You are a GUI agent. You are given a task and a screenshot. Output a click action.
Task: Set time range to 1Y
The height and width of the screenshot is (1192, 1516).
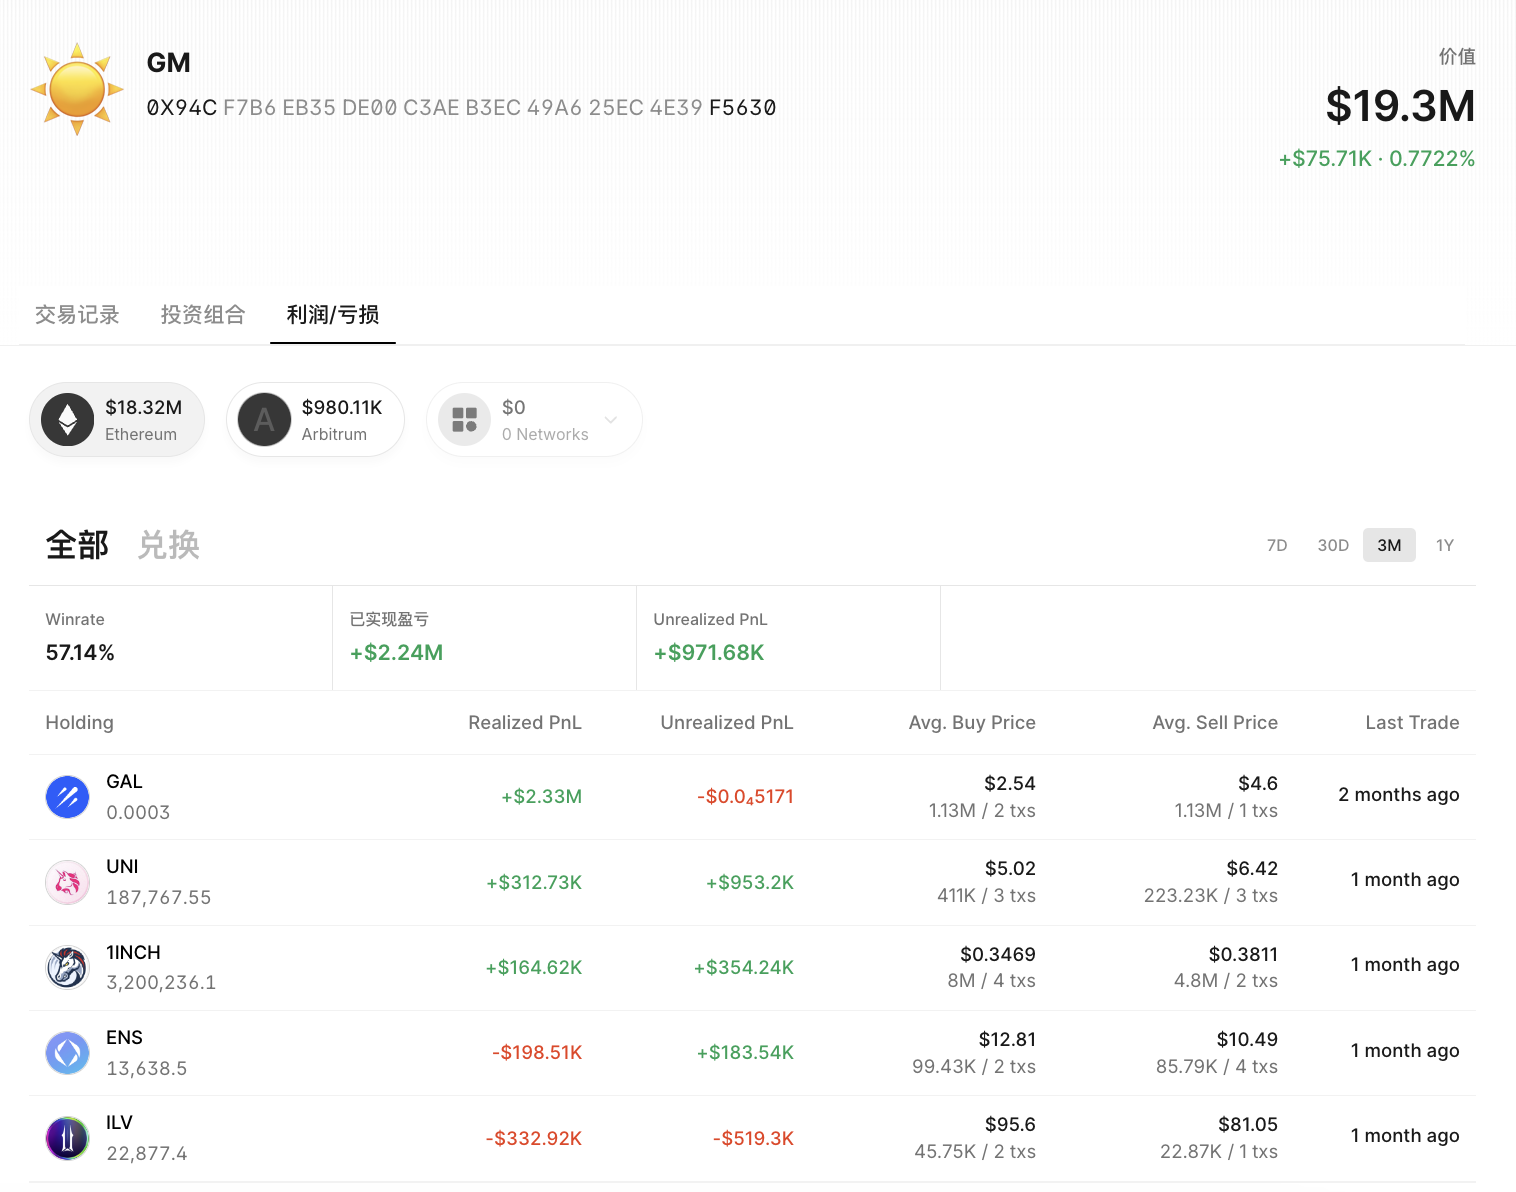point(1445,545)
